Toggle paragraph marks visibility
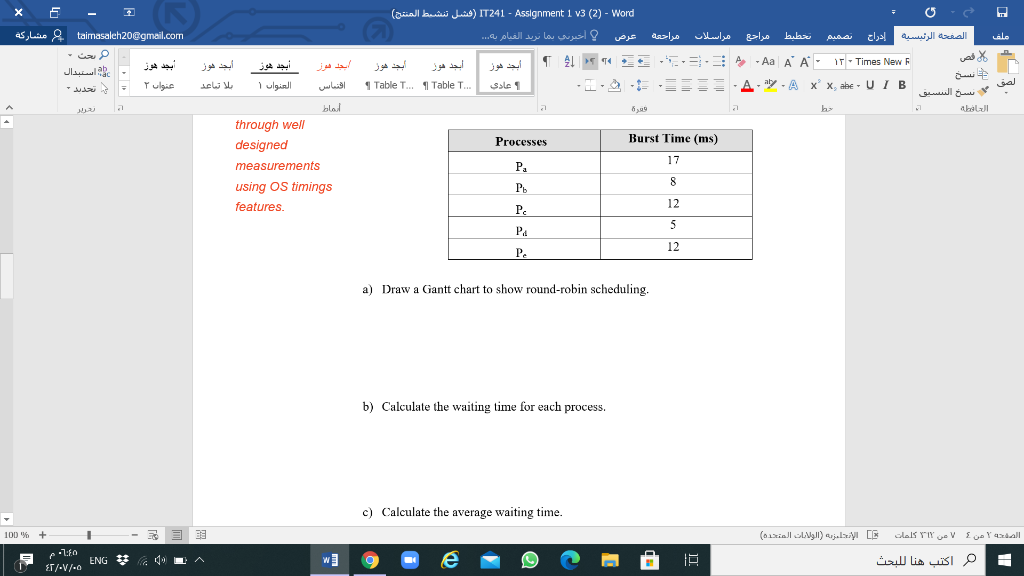 548,61
